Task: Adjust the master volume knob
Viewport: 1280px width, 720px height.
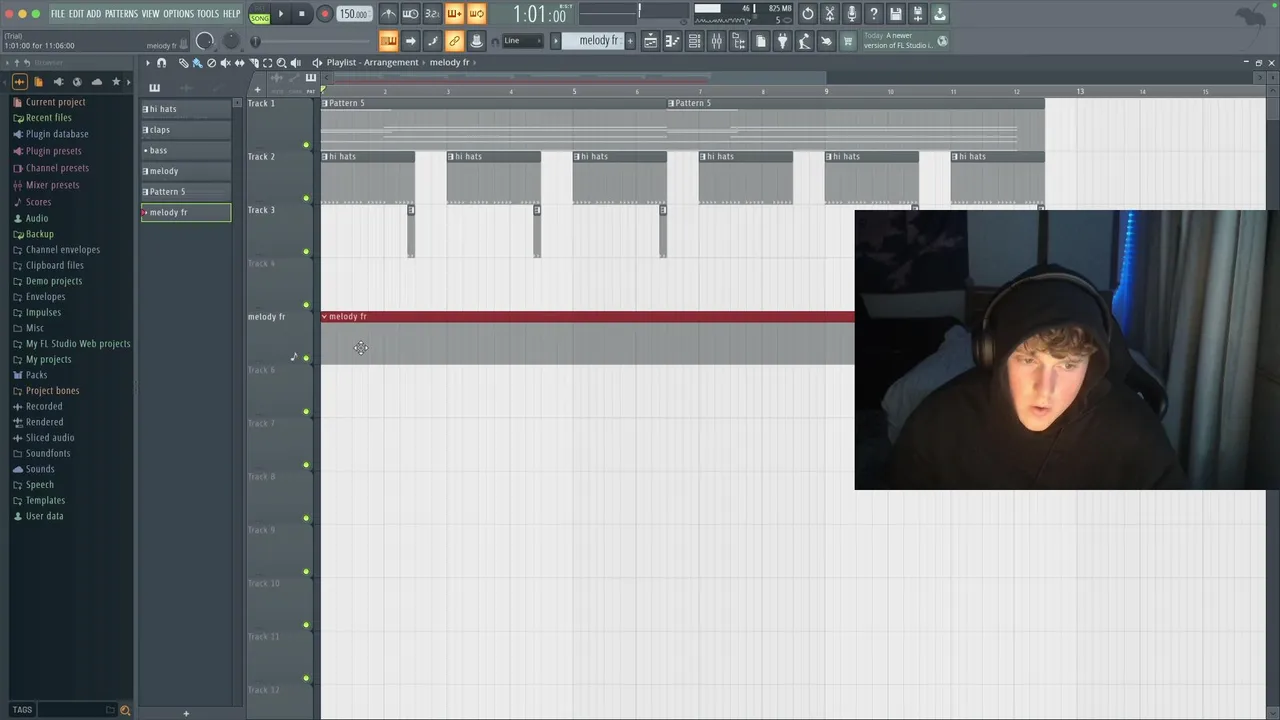Action: point(205,41)
